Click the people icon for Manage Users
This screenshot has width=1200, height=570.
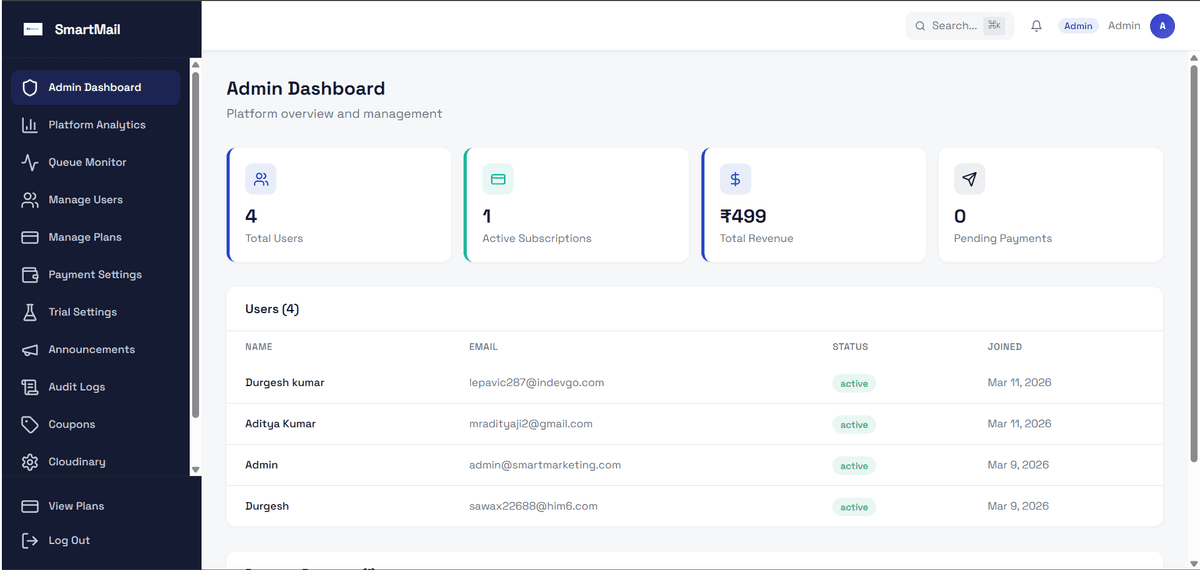click(x=30, y=200)
